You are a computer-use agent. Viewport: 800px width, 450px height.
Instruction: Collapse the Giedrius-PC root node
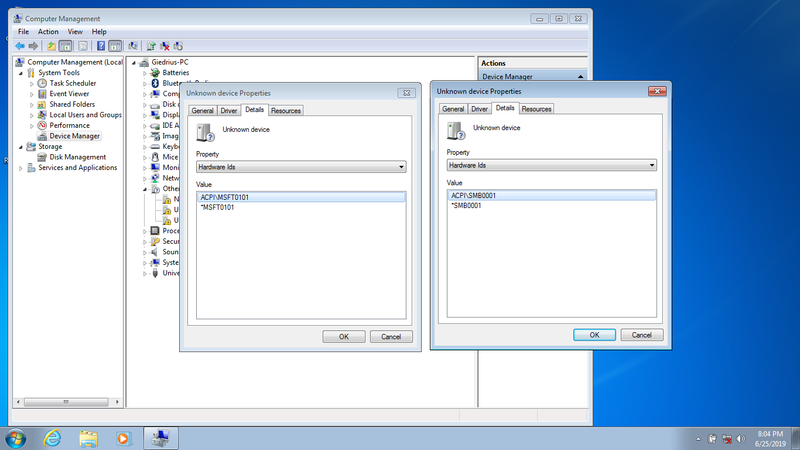click(134, 63)
